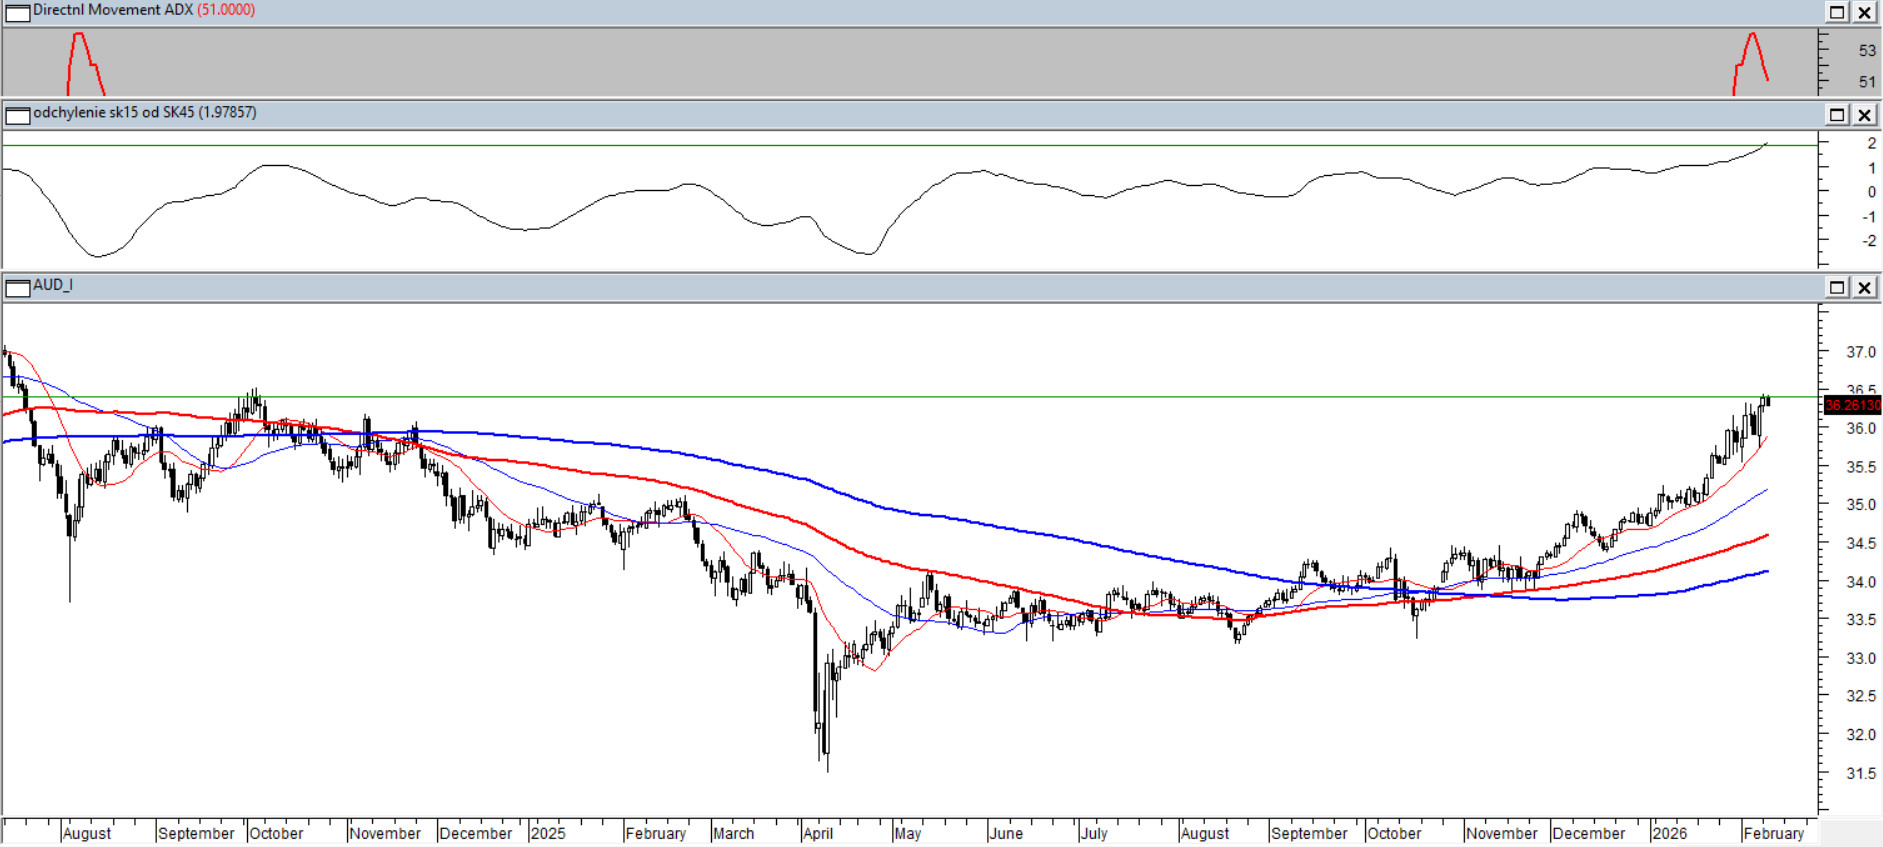Open the odchylenie sk15 panel menu icon

point(17,115)
